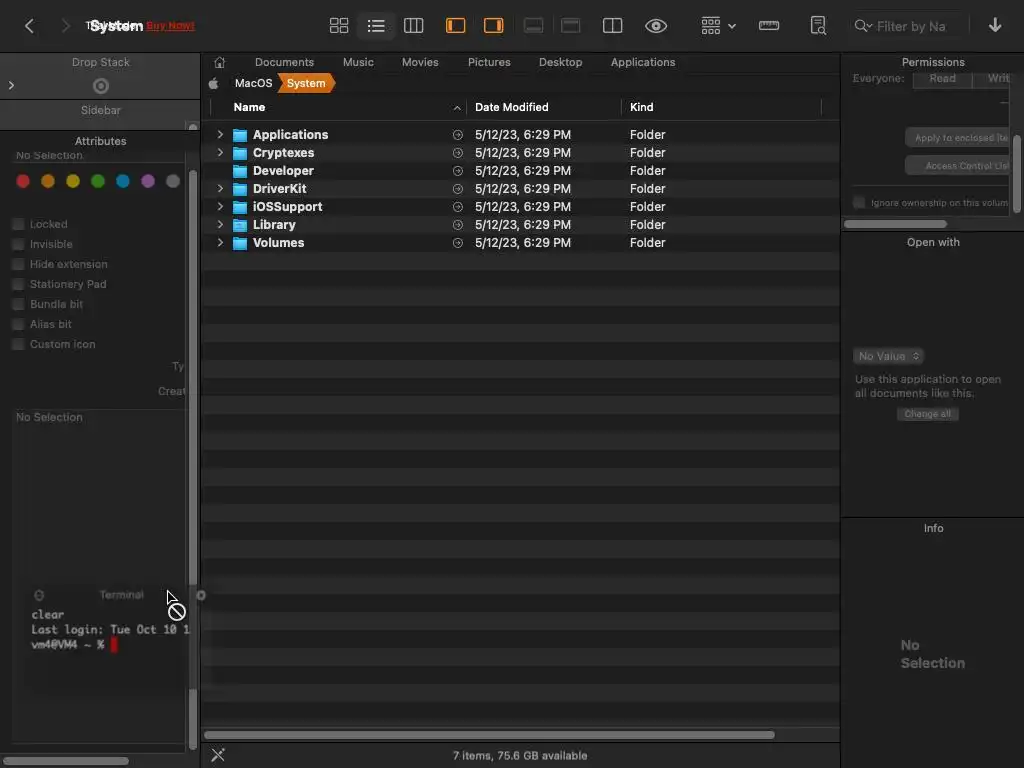Click the Buy Now link

[x=170, y=26]
